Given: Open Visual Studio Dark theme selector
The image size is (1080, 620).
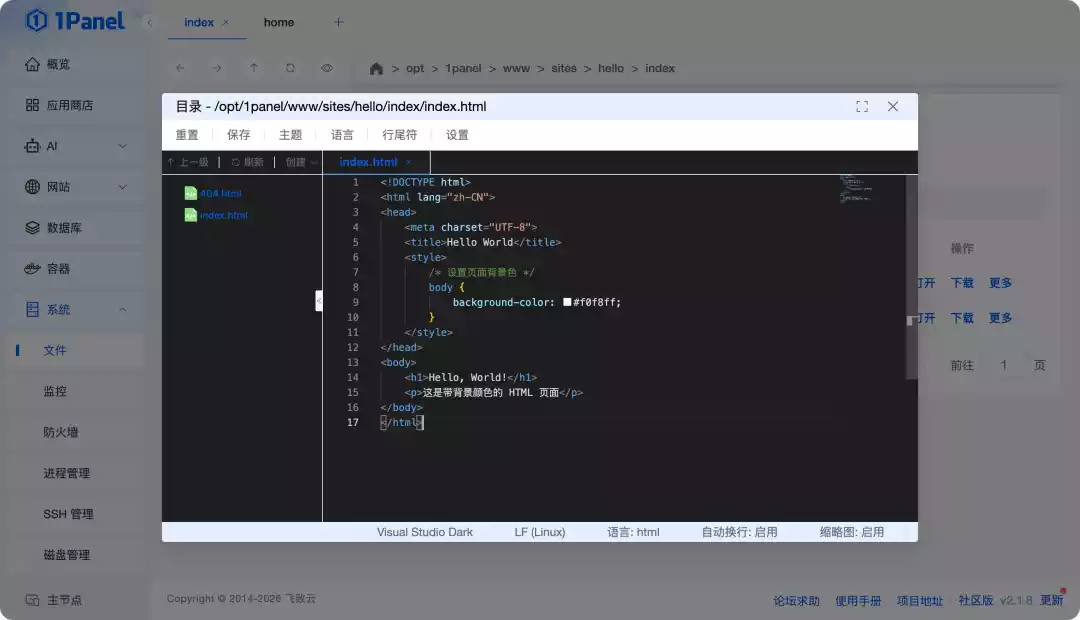Looking at the screenshot, I should pyautogui.click(x=424, y=532).
